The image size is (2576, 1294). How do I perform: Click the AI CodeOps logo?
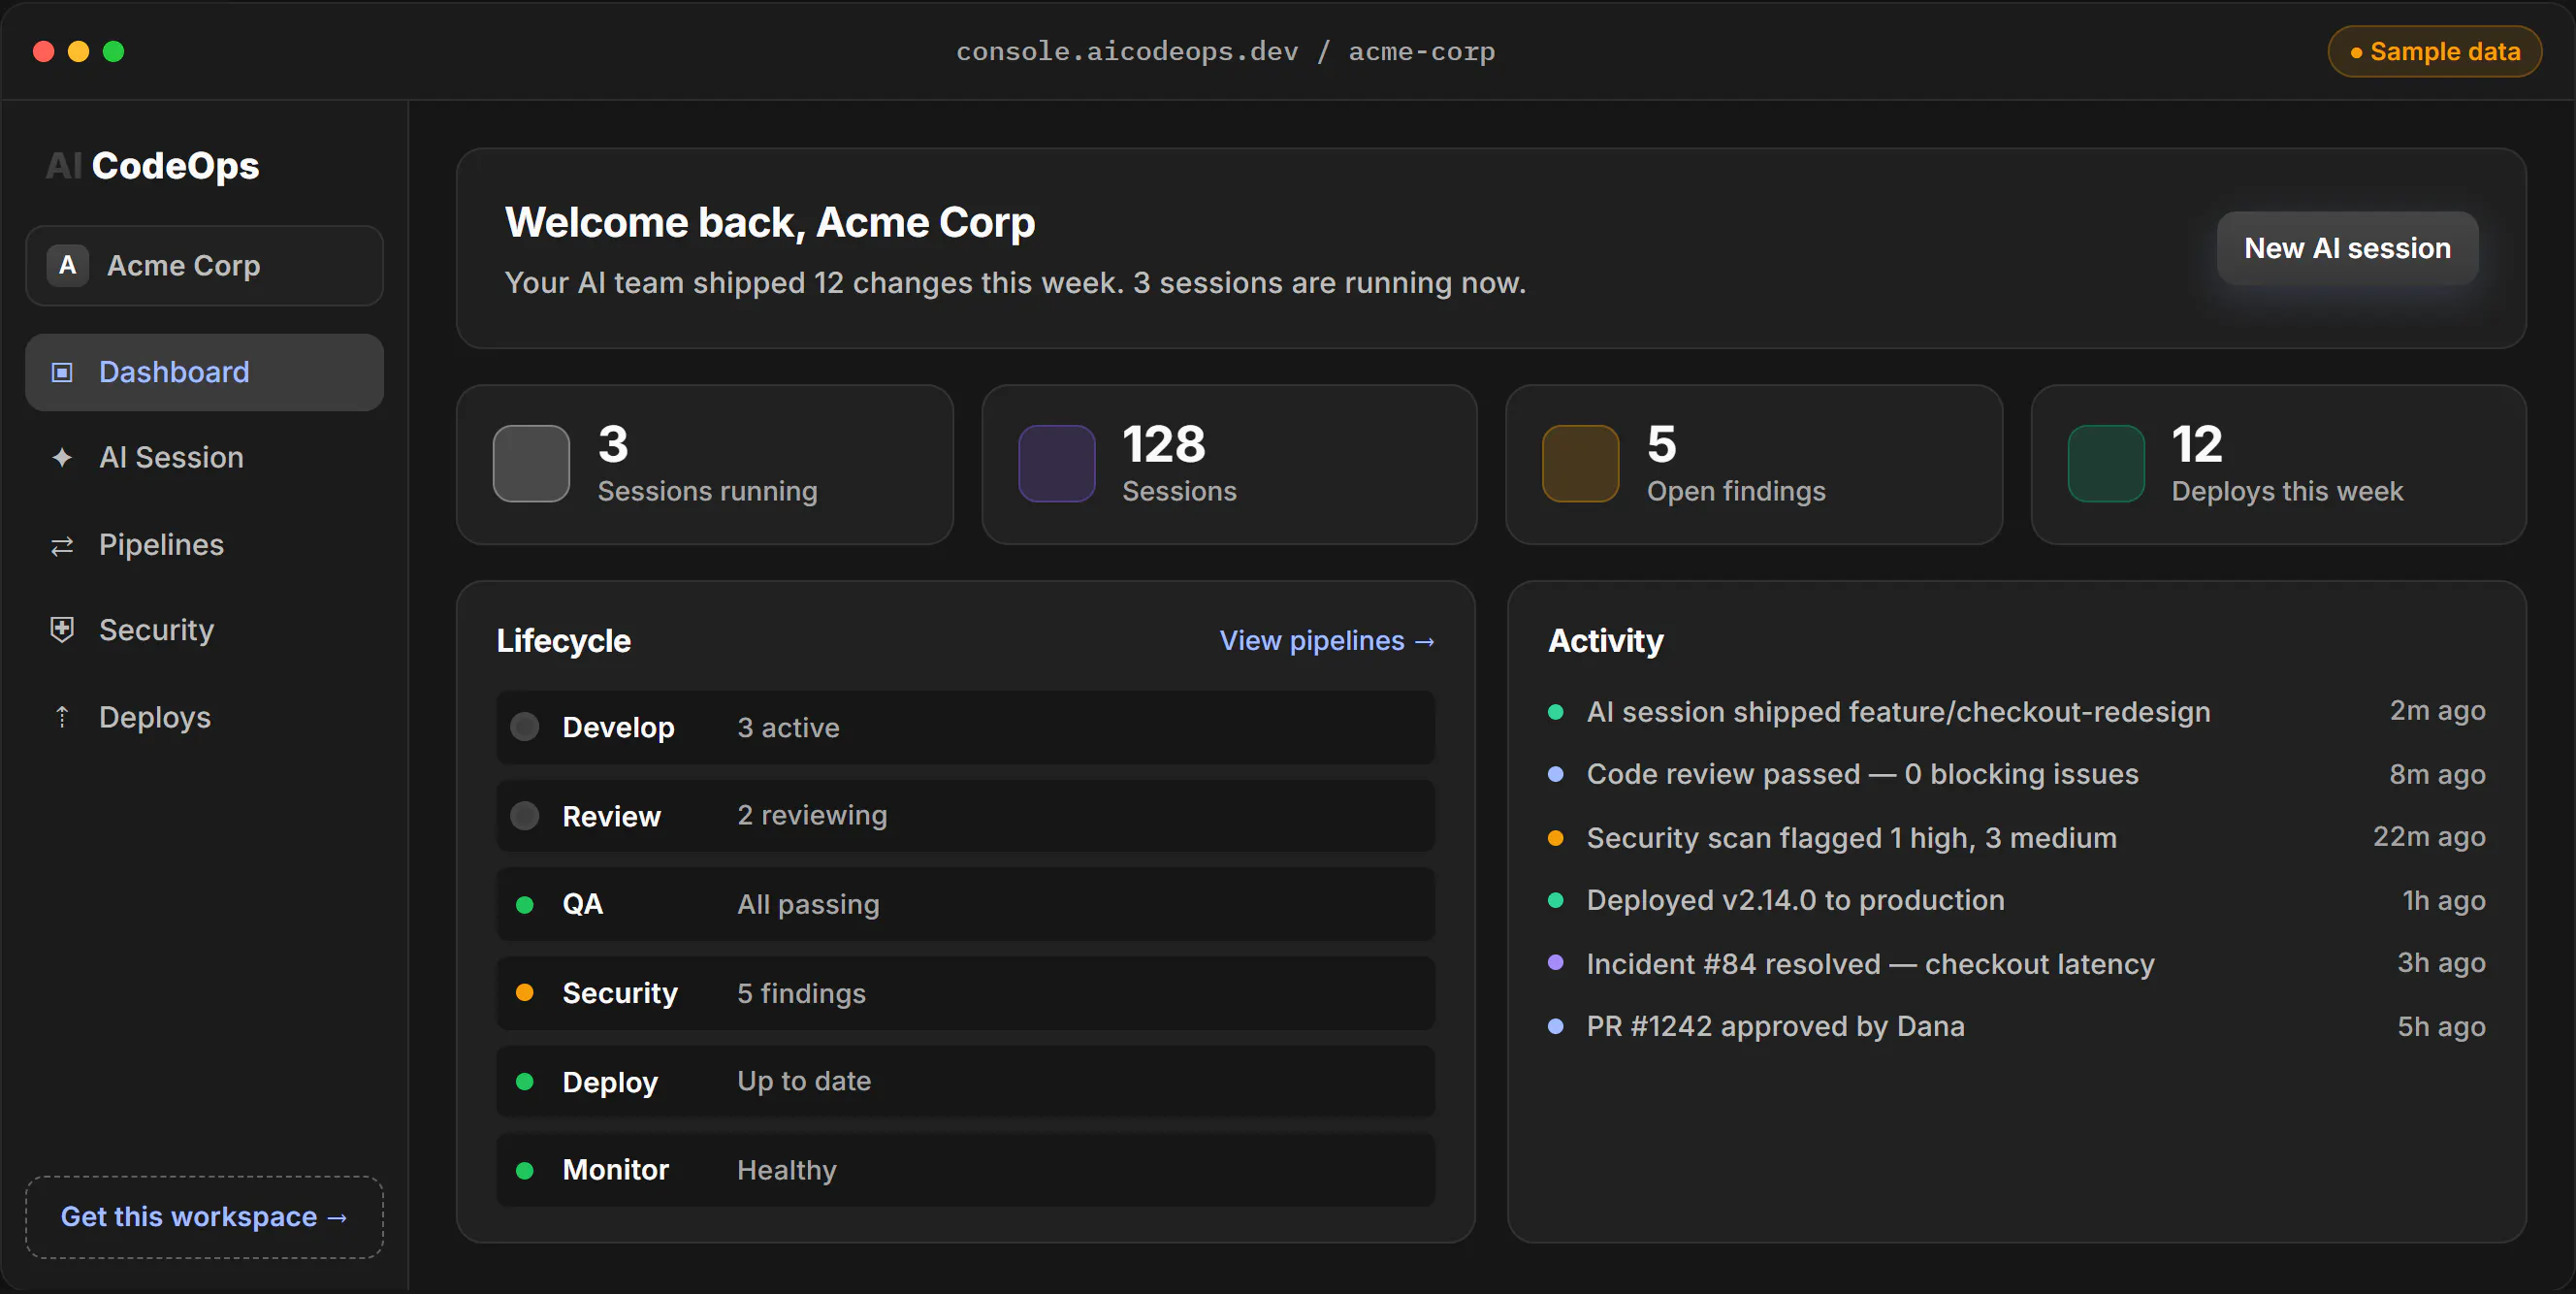tap(153, 166)
